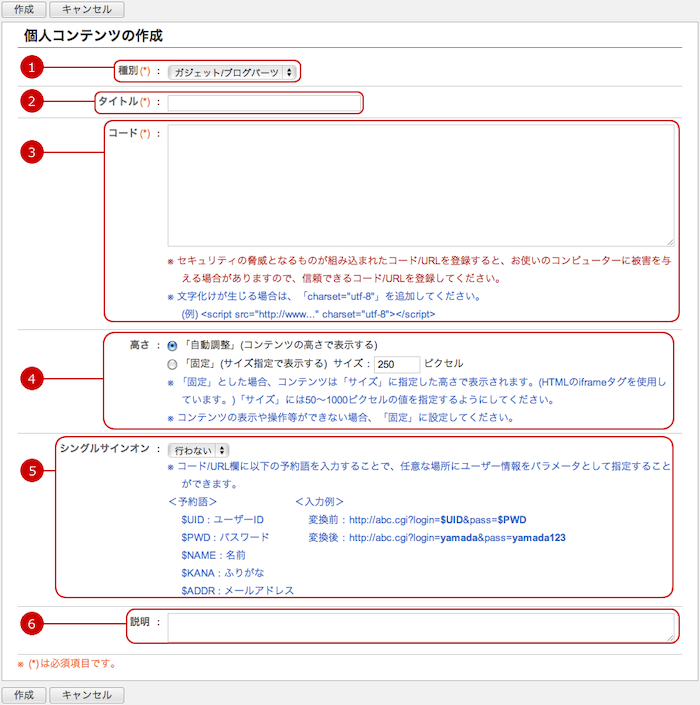Click the heading 個人コンテンツの作成
The height and width of the screenshot is (705, 700).
(x=93, y=36)
